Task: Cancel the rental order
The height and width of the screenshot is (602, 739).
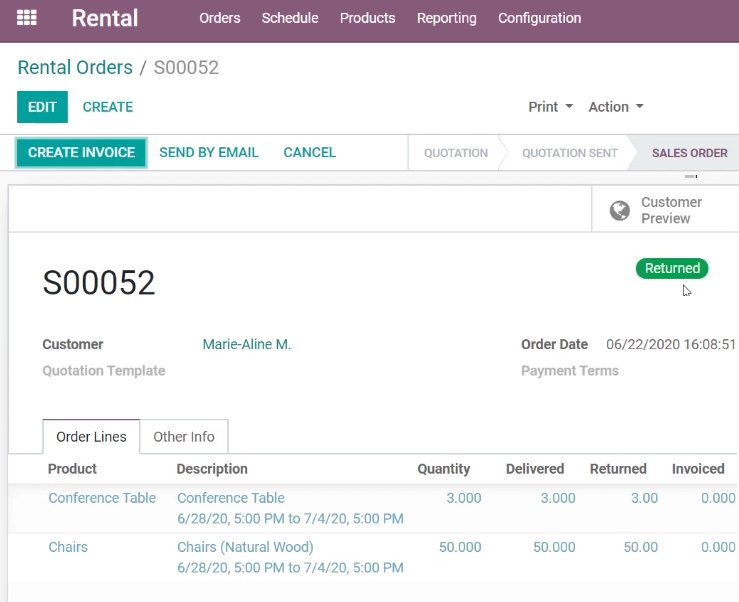Action: point(310,153)
